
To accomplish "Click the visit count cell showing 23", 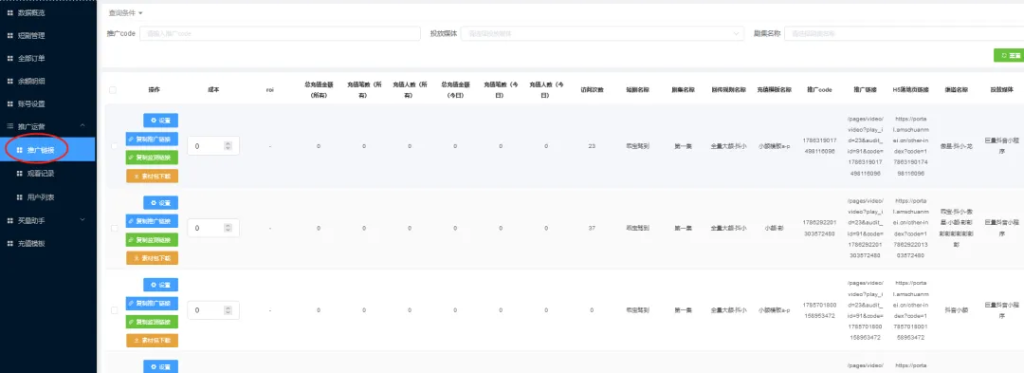I will 592,146.
